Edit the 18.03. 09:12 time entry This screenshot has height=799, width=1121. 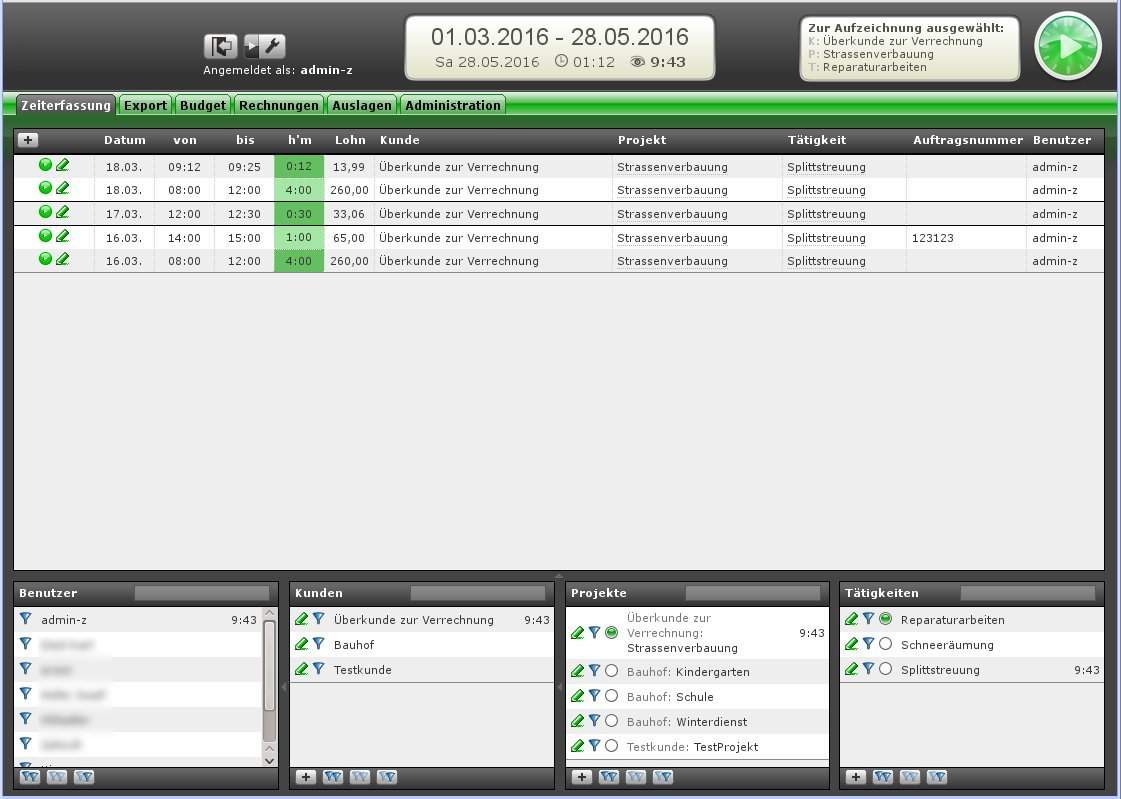(x=63, y=165)
